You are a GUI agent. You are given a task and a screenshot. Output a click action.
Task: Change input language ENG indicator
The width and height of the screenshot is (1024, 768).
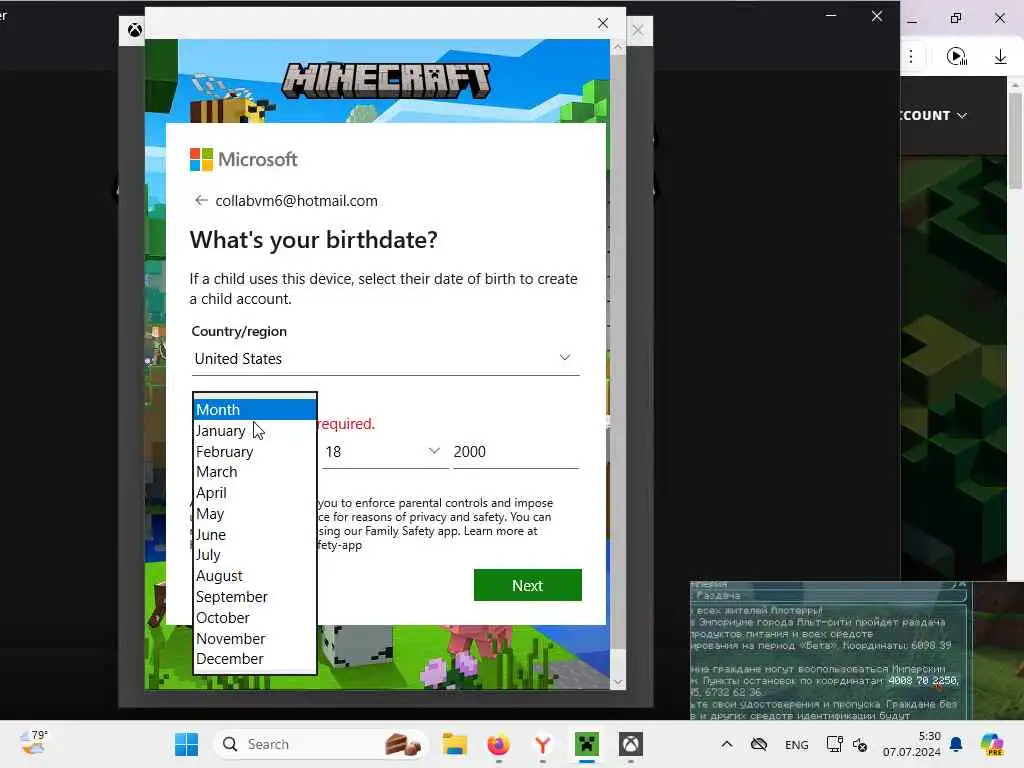click(797, 744)
